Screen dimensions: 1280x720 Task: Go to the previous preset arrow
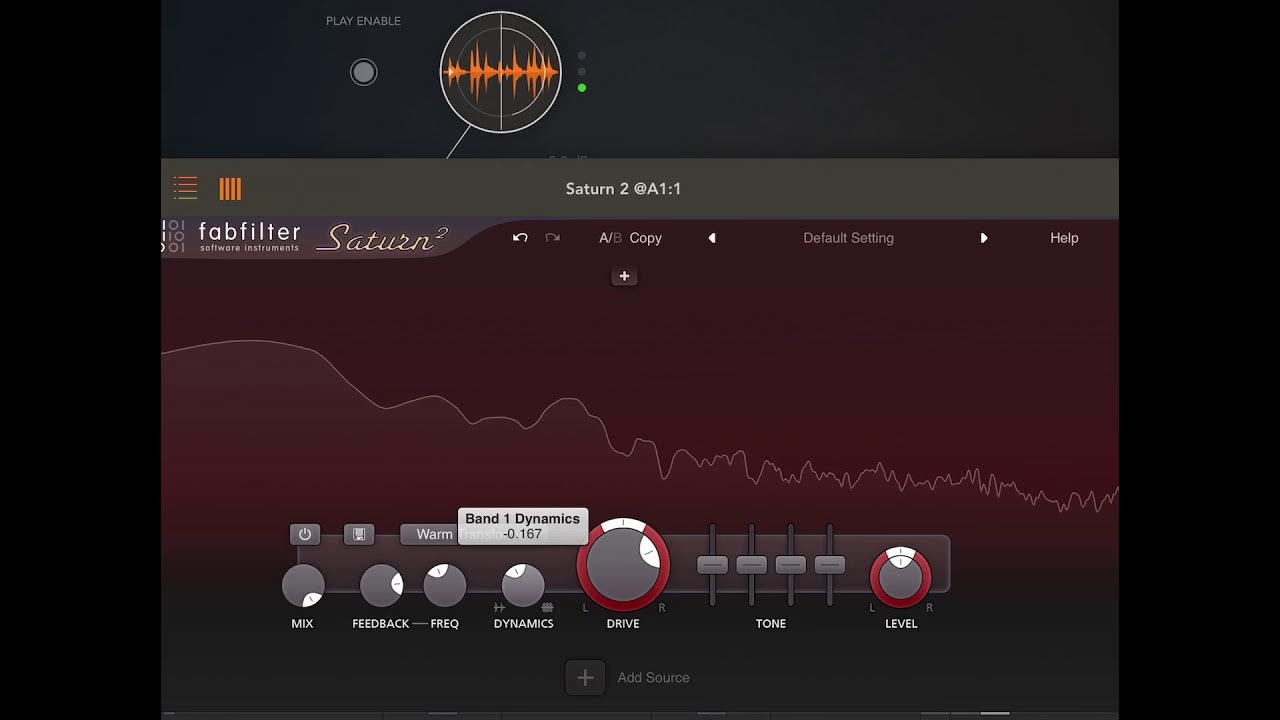click(712, 238)
